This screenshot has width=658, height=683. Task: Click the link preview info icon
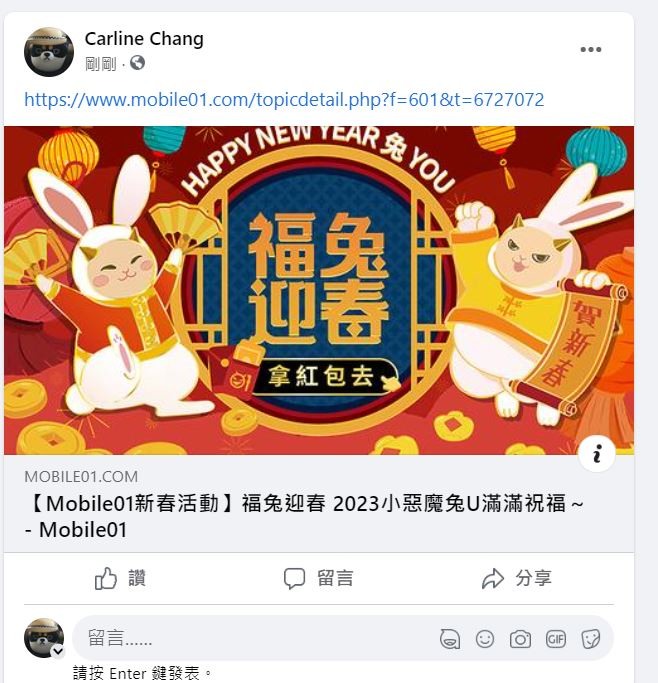pyautogui.click(x=597, y=453)
